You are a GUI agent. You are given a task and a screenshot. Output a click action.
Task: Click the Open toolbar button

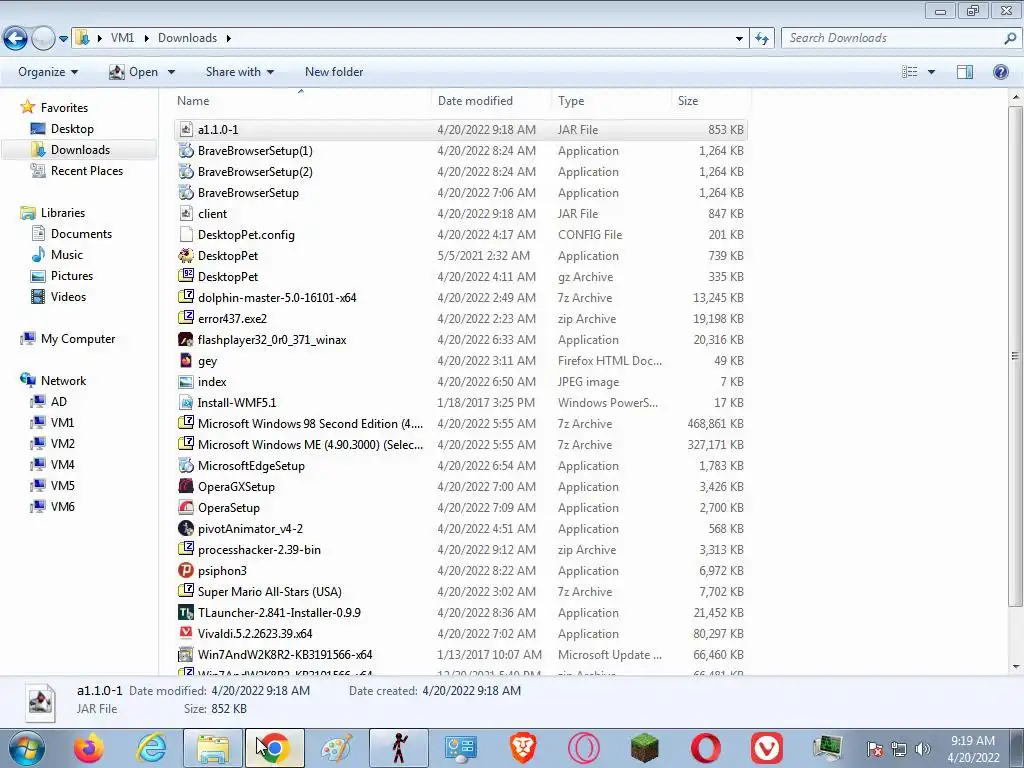point(134,72)
